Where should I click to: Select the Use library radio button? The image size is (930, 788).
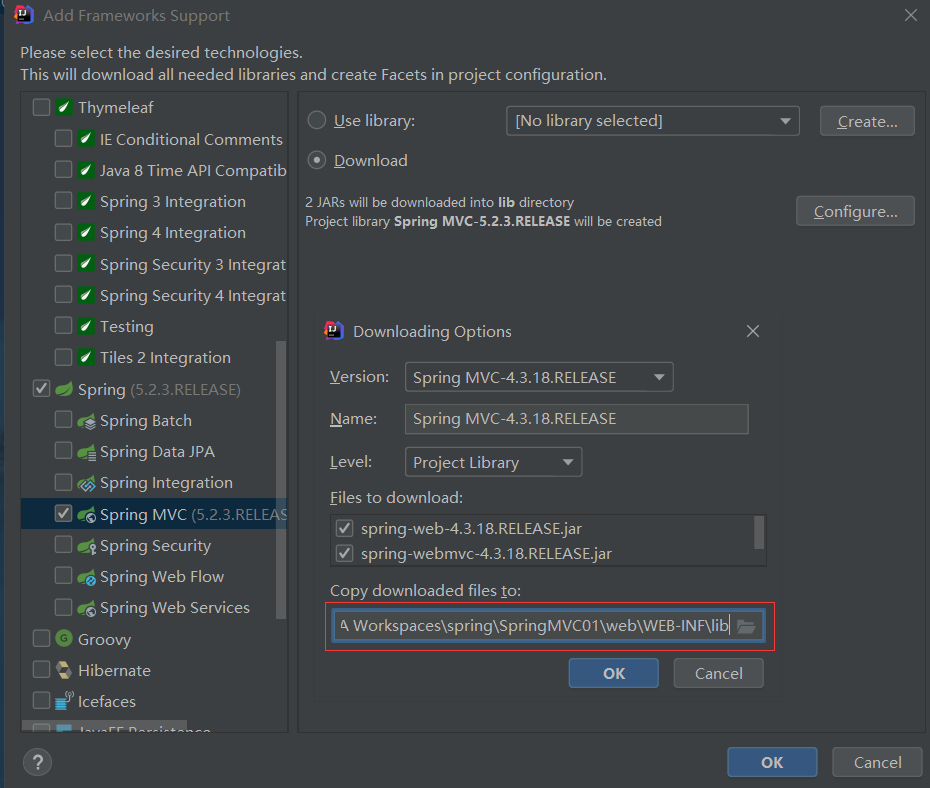coord(317,120)
